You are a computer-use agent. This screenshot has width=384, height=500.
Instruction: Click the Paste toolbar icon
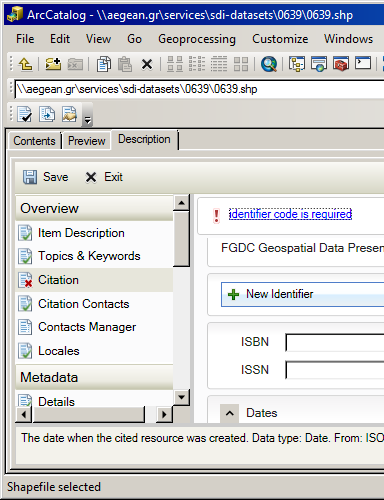125,64
